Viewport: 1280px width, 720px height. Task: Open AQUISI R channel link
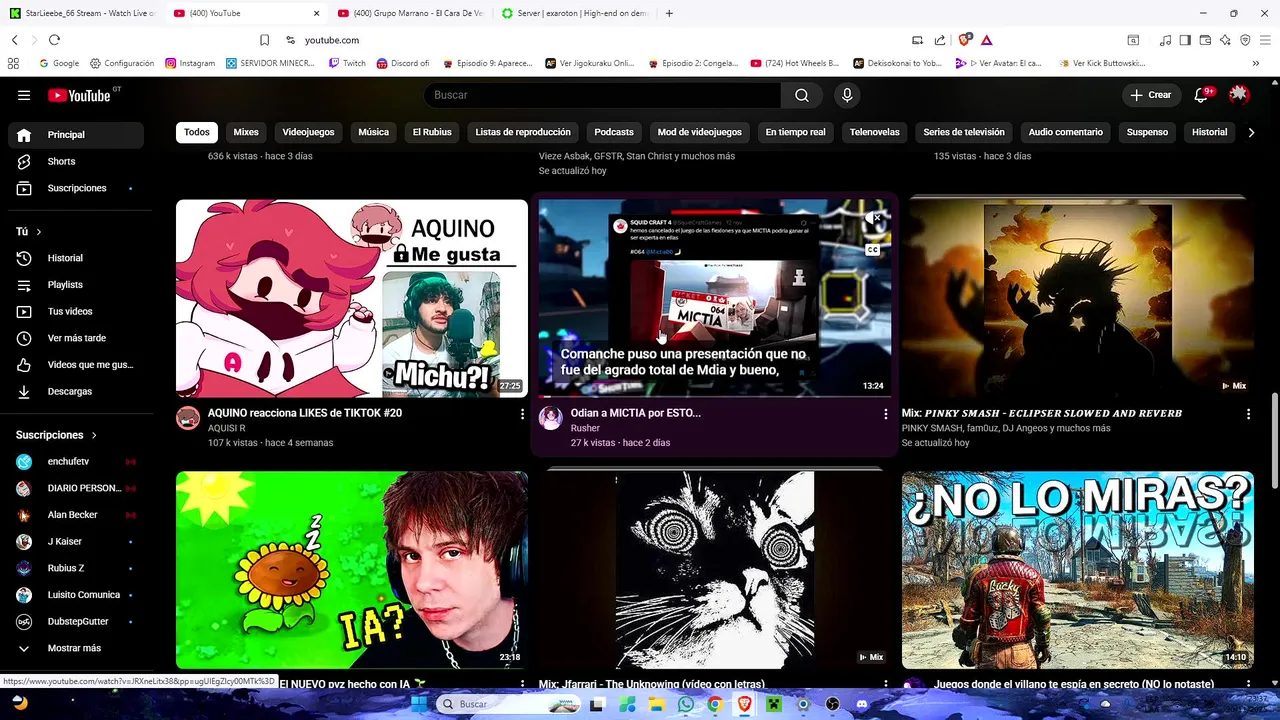pyautogui.click(x=226, y=428)
